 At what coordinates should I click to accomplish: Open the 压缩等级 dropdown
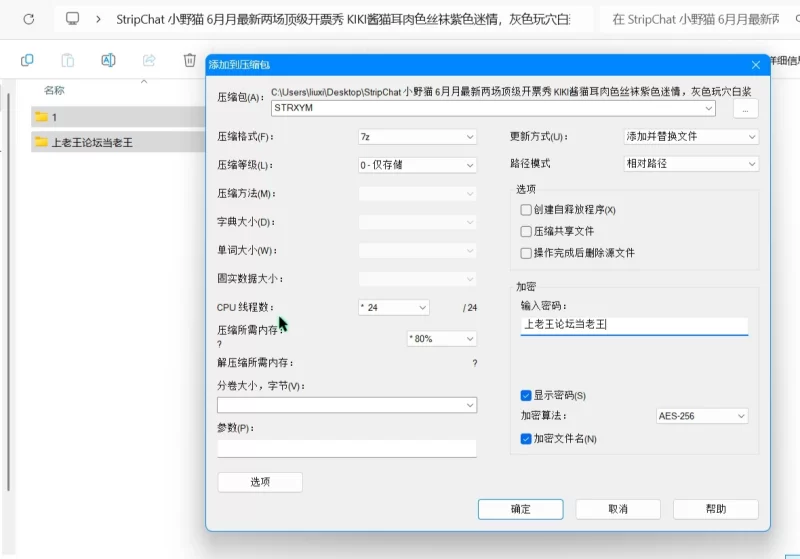coord(417,165)
